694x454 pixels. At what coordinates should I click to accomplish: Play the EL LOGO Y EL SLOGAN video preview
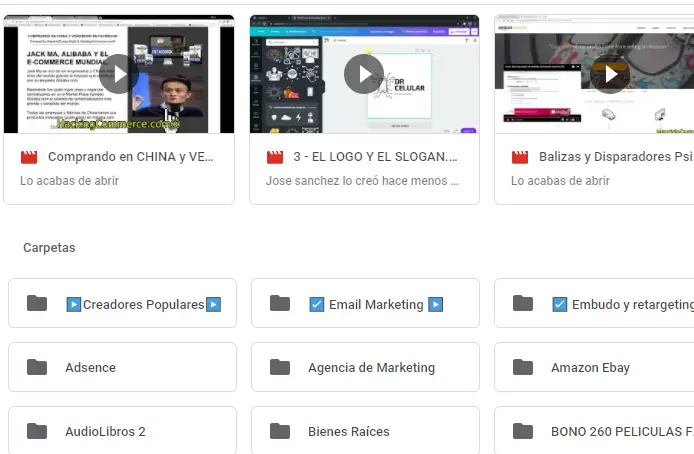tap(364, 74)
